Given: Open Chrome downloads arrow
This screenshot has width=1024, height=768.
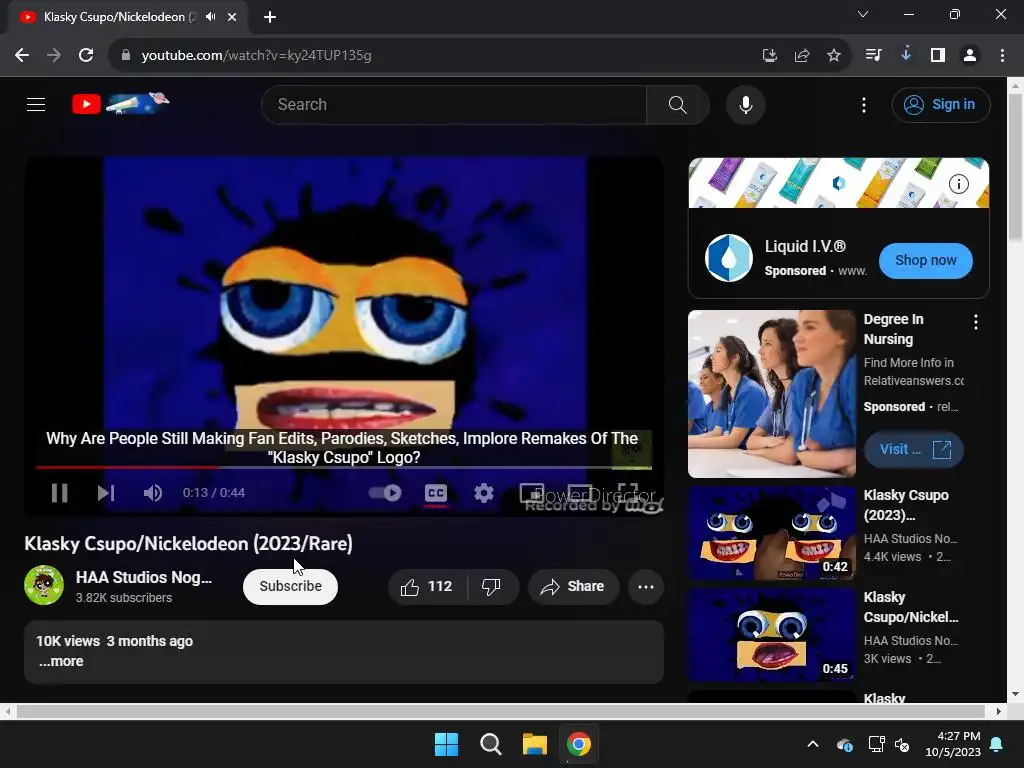Looking at the screenshot, I should tap(905, 54).
